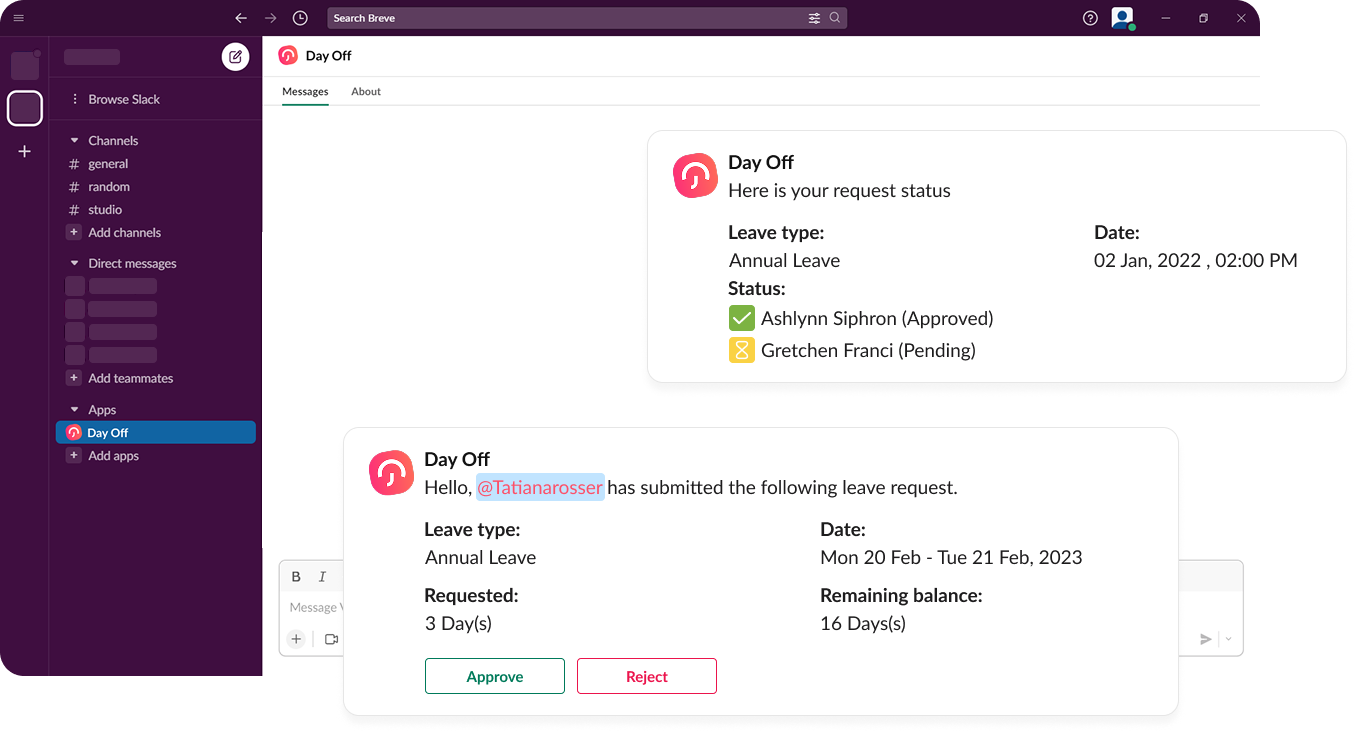Click the search filter sliders icon
Viewport: 1355px width, 732px height.
point(814,18)
